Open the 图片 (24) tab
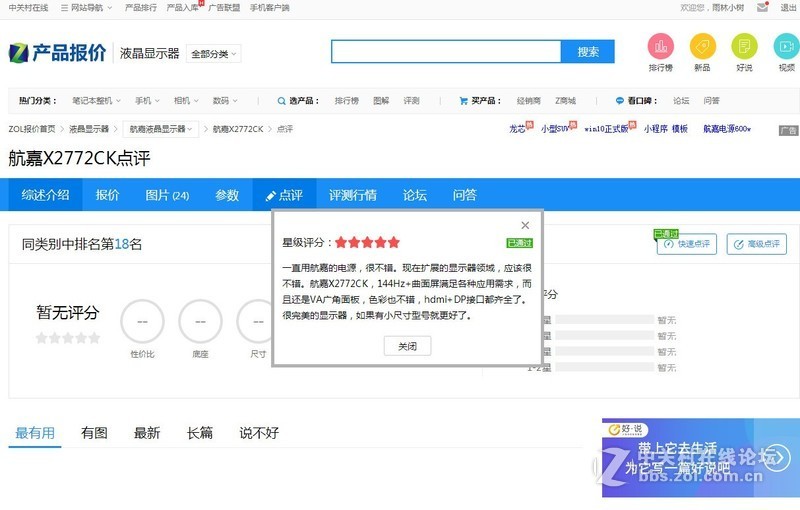This screenshot has height=510, width=800. tap(167, 195)
